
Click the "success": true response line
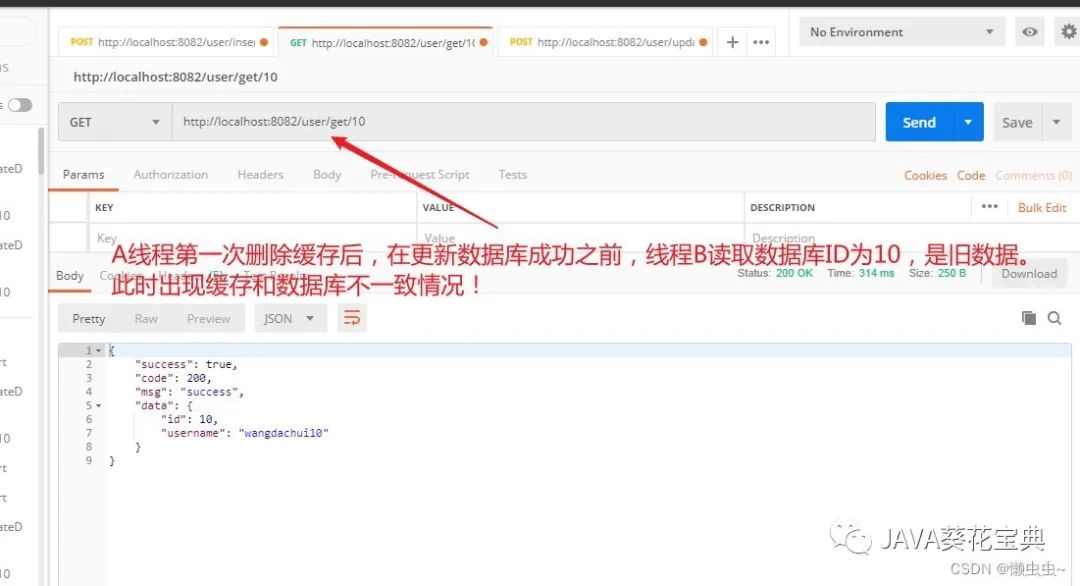point(186,364)
